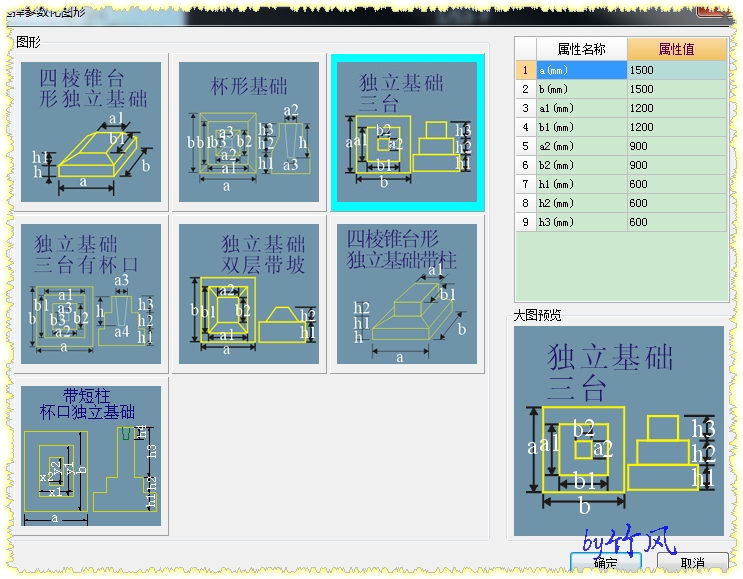This screenshot has height=579, width=743.
Task: Select the 带短柱杯口独立基础 shape
Action: point(91,456)
